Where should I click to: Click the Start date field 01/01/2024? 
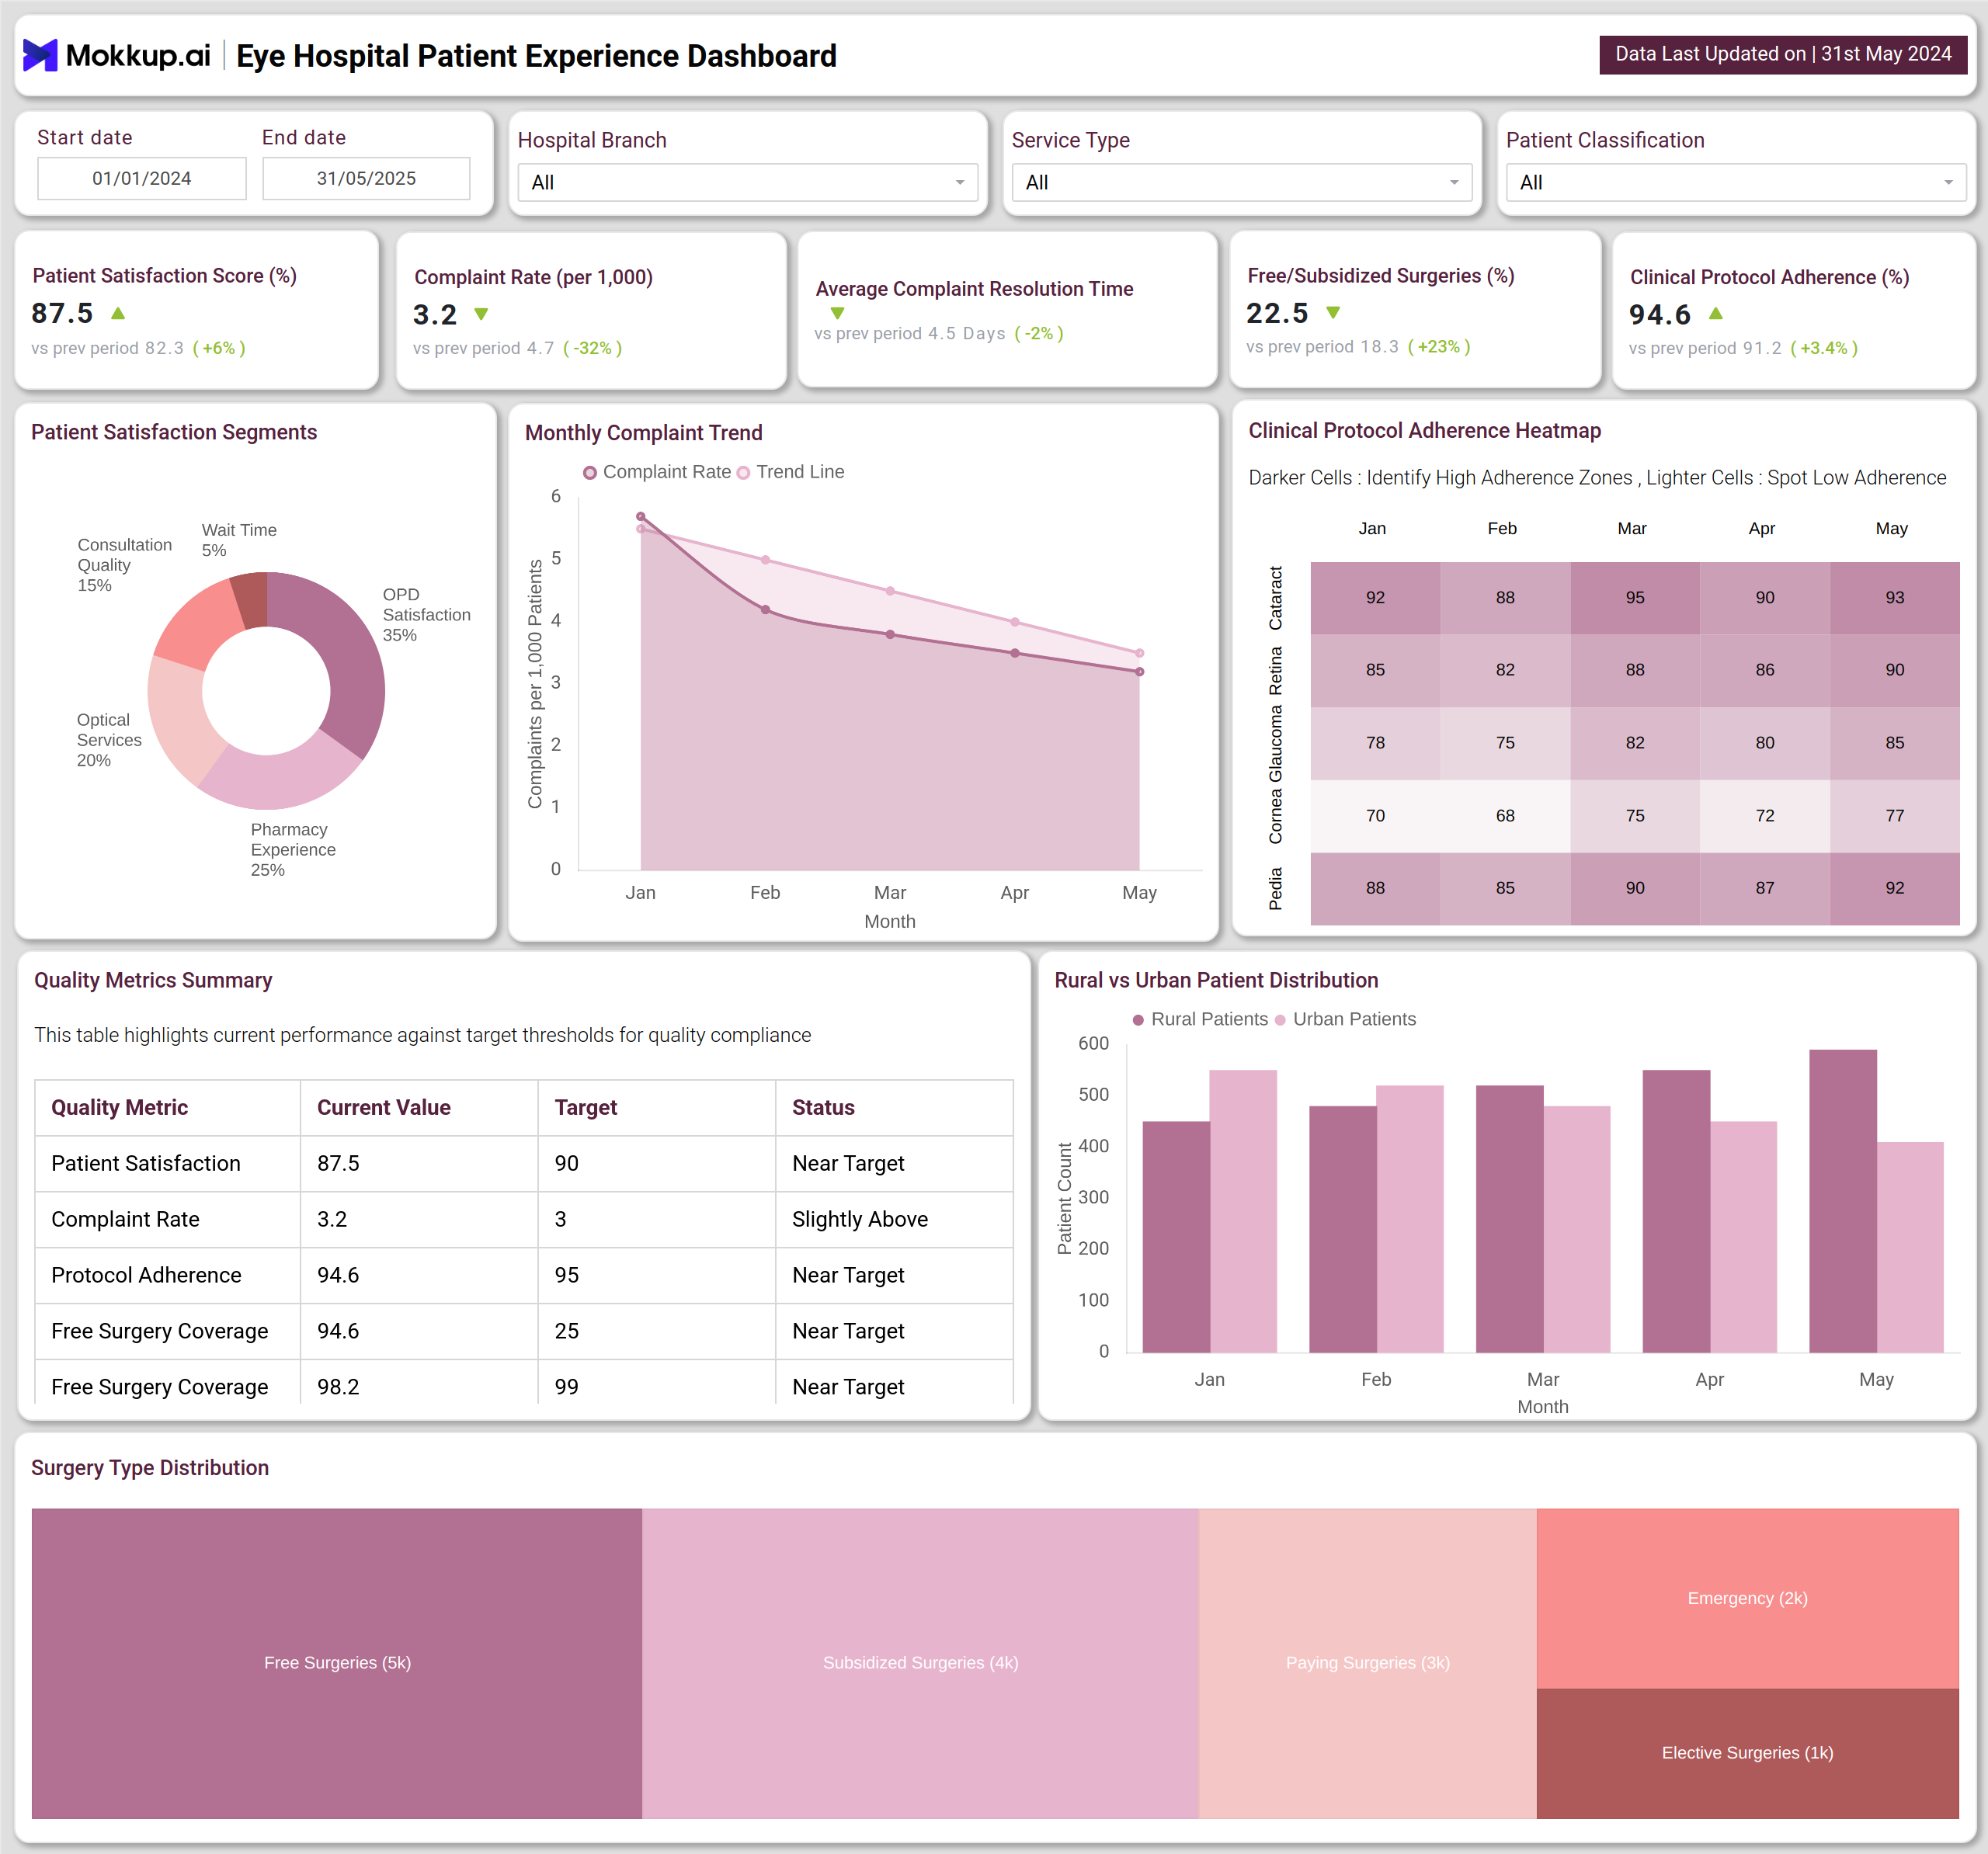click(x=141, y=178)
